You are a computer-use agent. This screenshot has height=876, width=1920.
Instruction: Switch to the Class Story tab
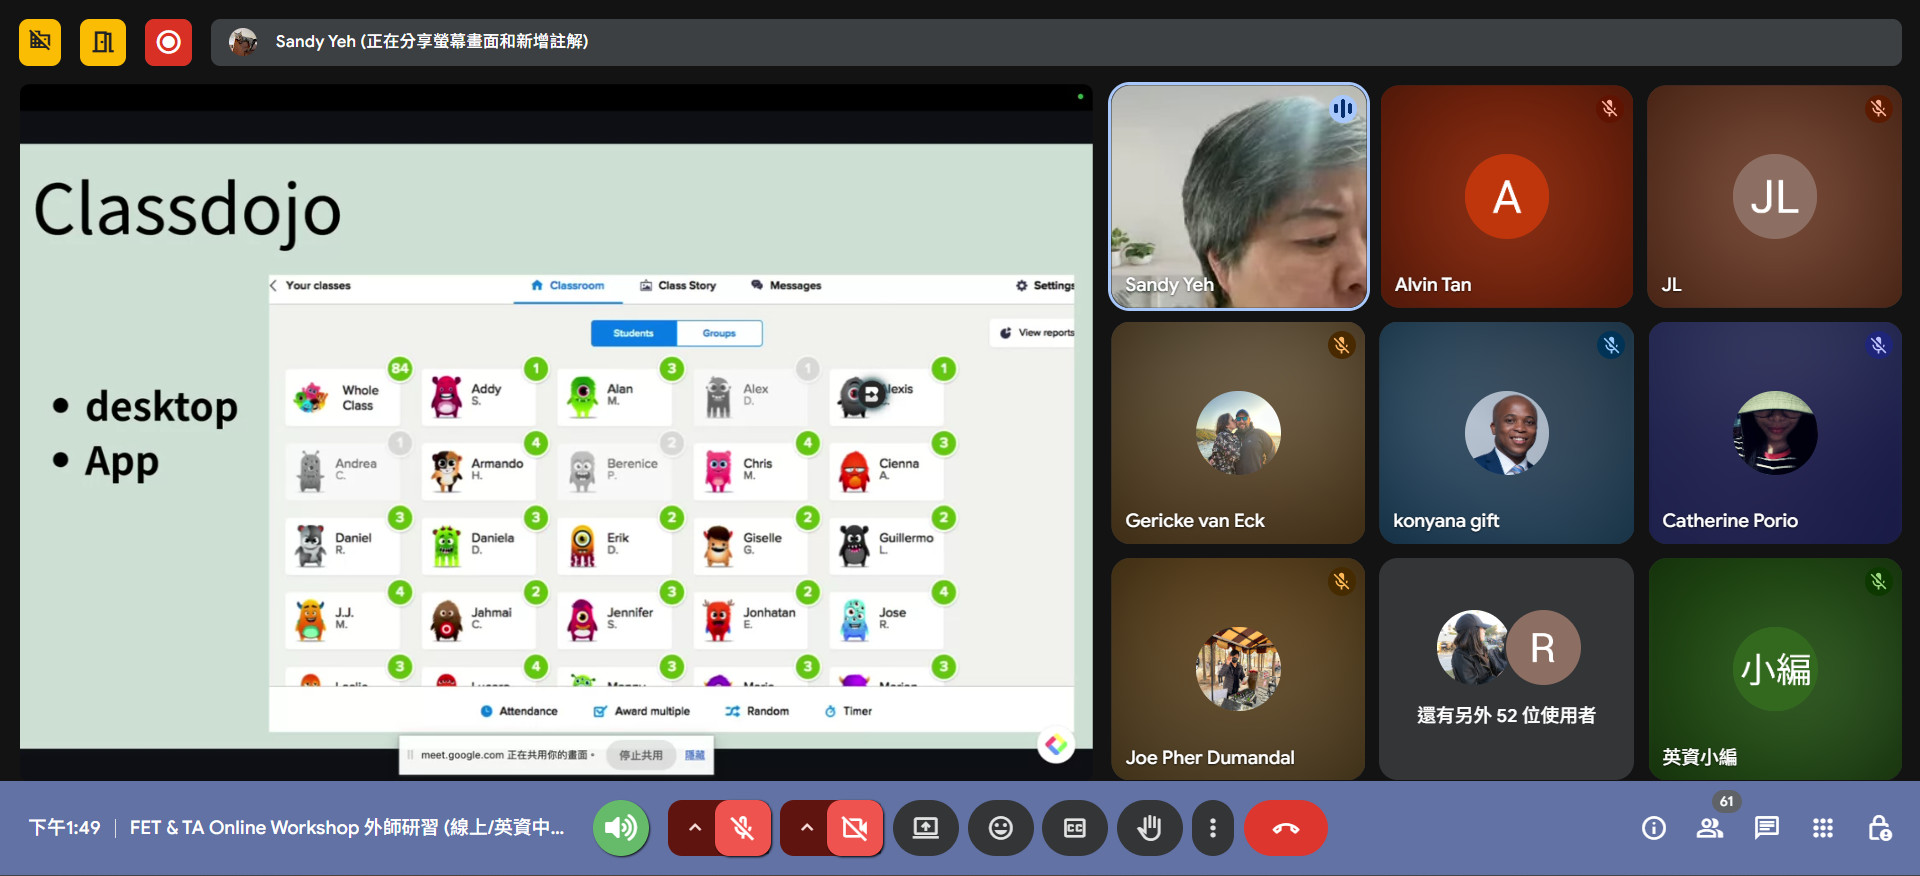point(678,286)
